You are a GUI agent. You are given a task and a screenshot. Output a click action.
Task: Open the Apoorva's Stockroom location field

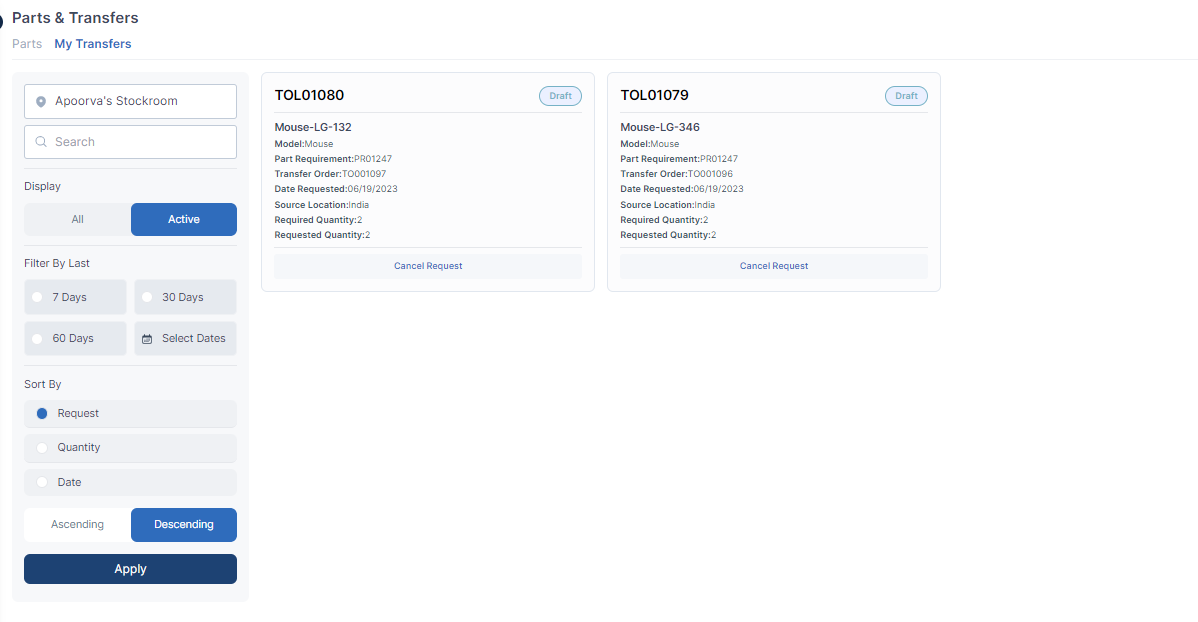click(131, 102)
